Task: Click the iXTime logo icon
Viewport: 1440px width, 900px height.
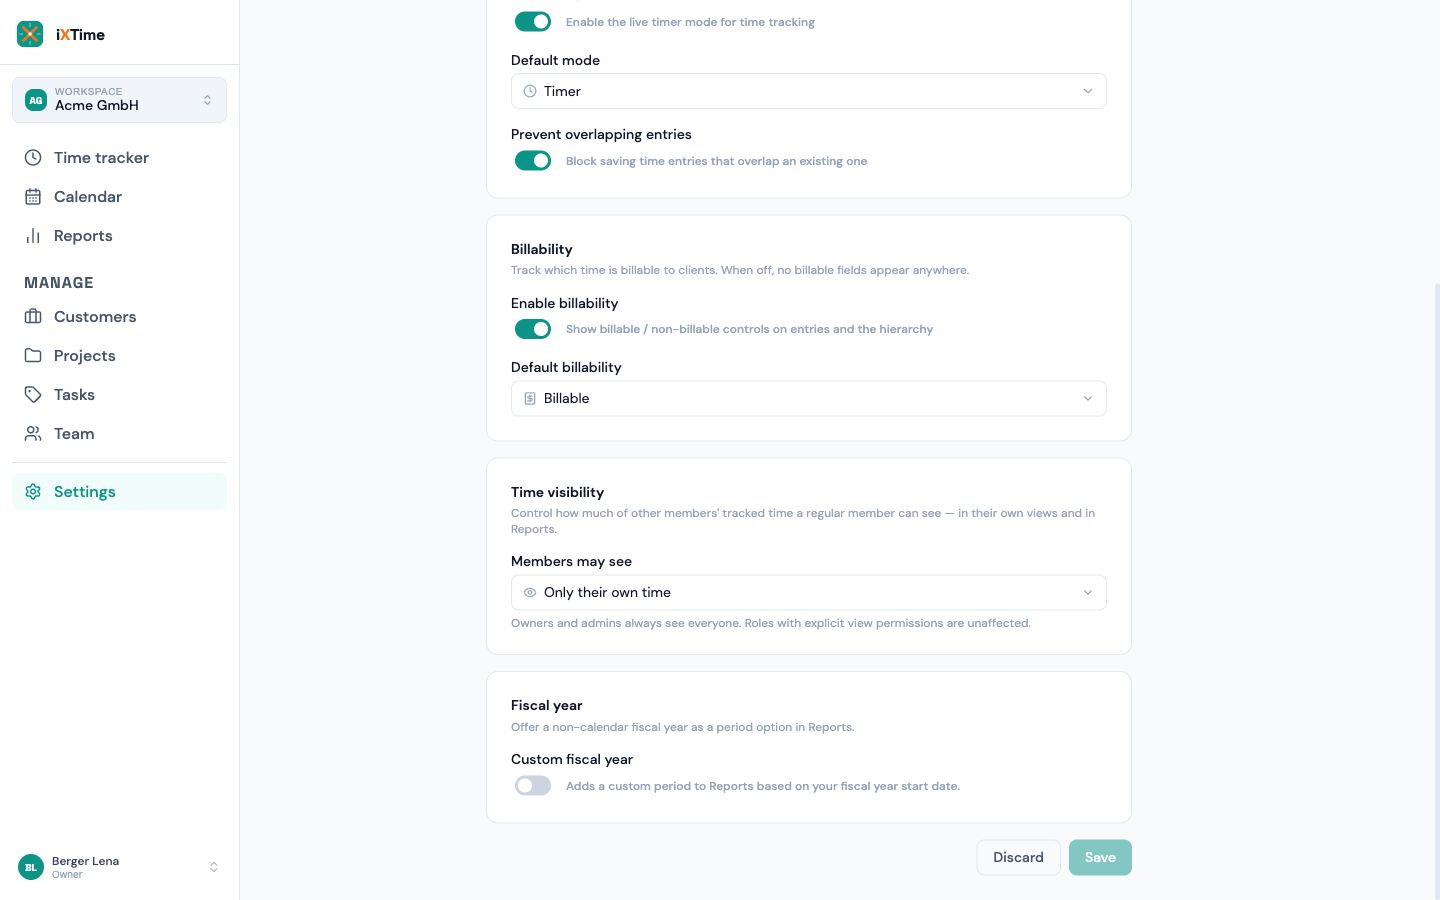Action: [x=30, y=34]
